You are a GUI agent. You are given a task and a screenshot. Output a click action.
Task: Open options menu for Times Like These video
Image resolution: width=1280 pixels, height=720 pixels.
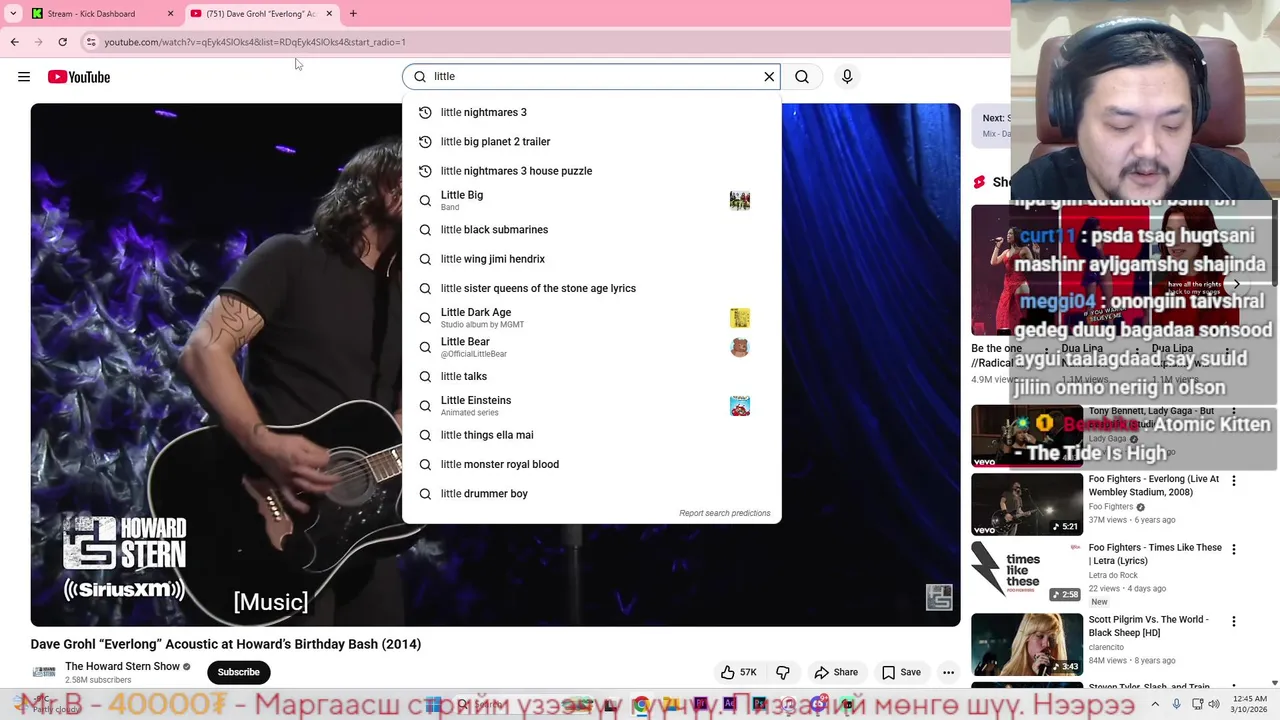tap(1233, 550)
